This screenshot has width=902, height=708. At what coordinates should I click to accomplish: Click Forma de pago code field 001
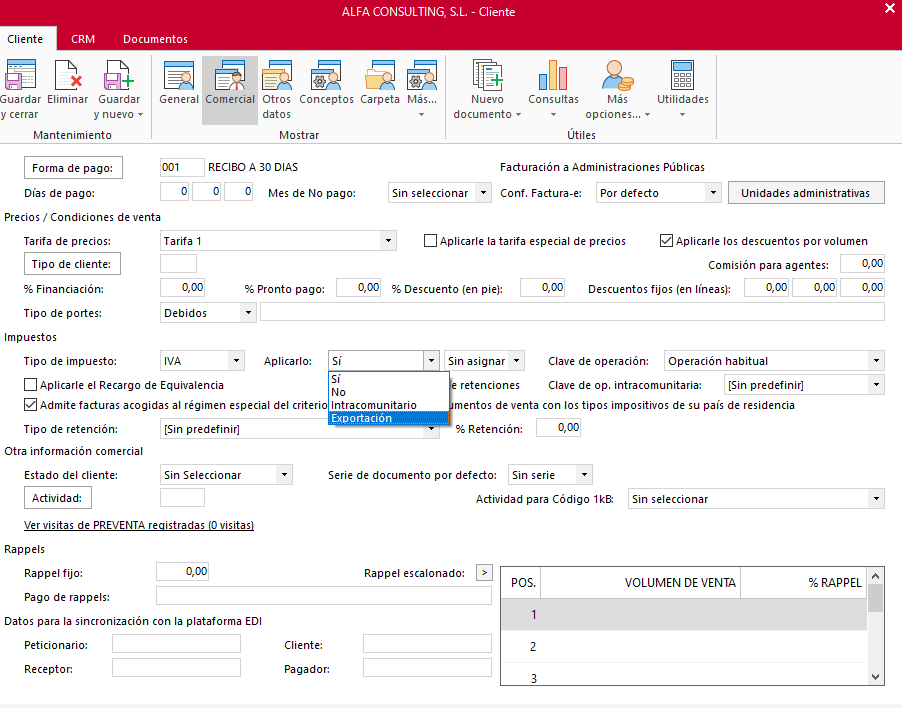coord(182,167)
